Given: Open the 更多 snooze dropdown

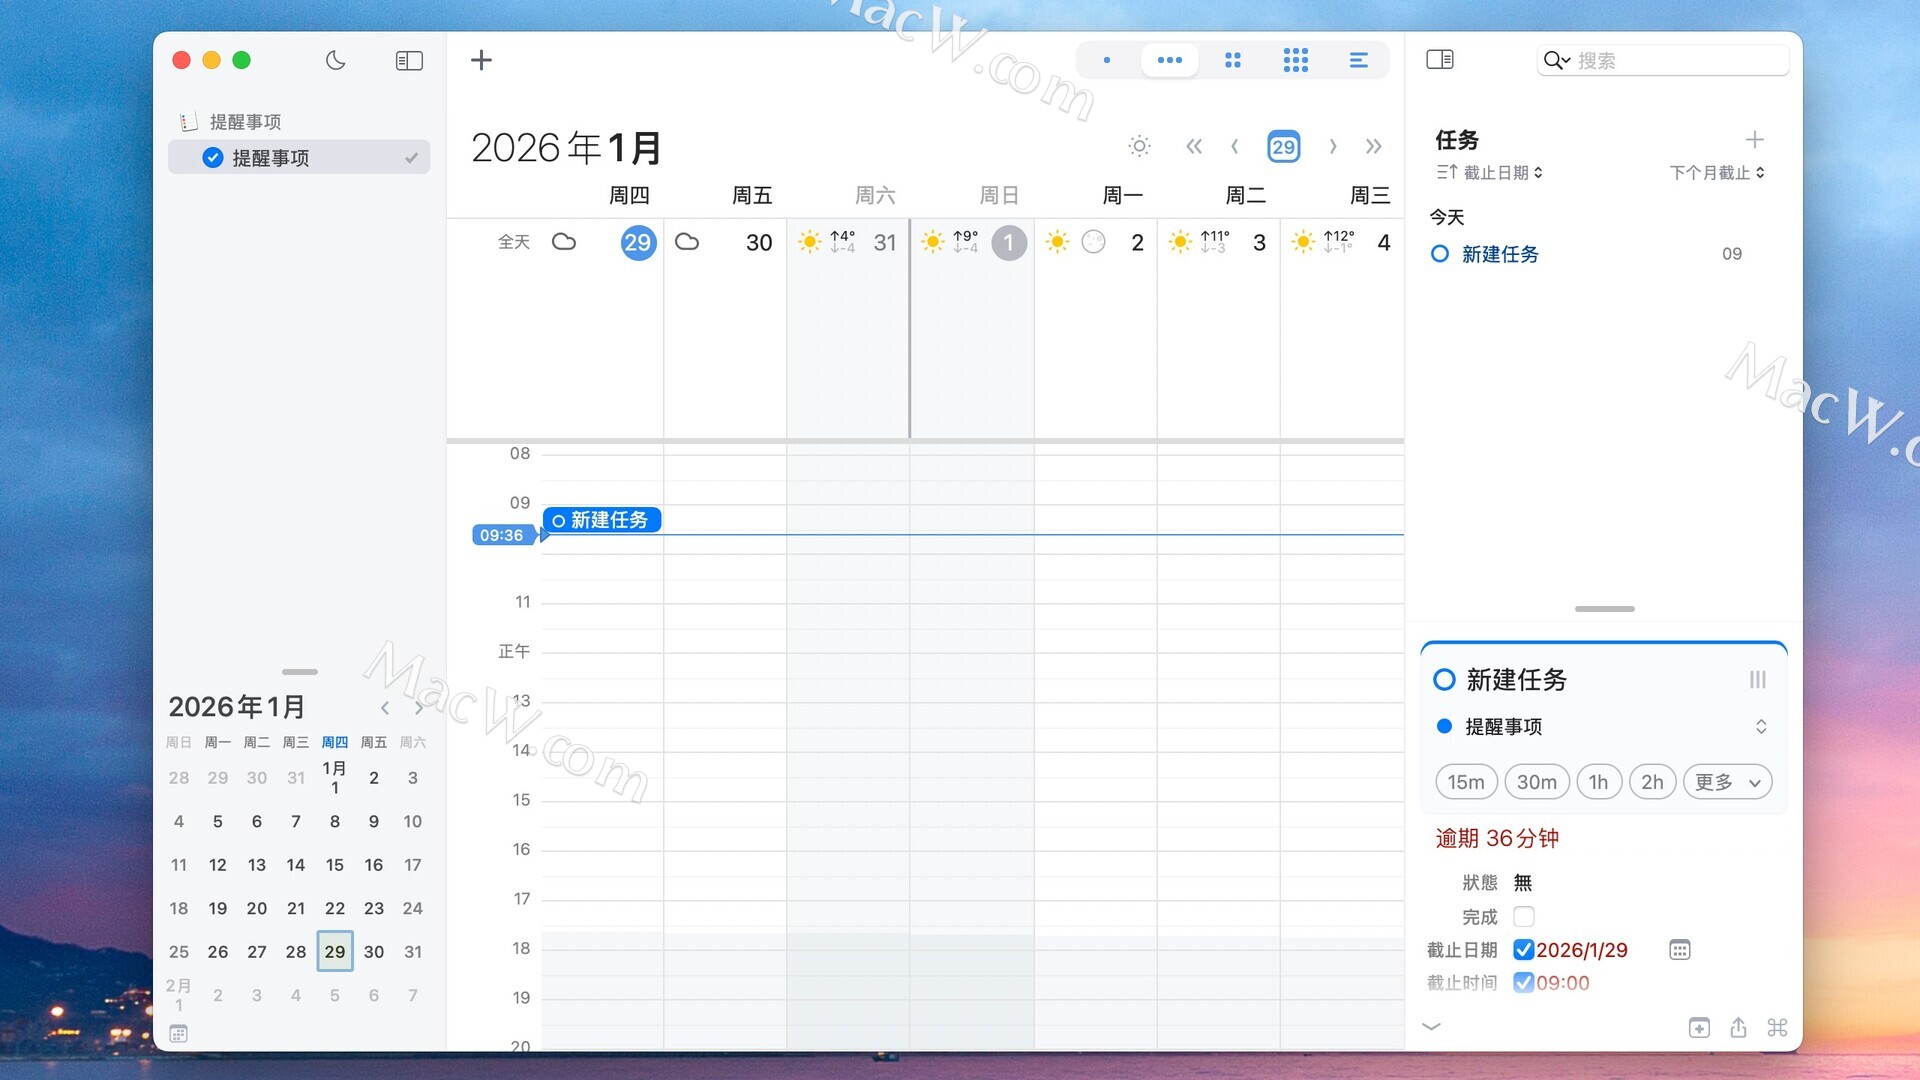Looking at the screenshot, I should 1727,782.
